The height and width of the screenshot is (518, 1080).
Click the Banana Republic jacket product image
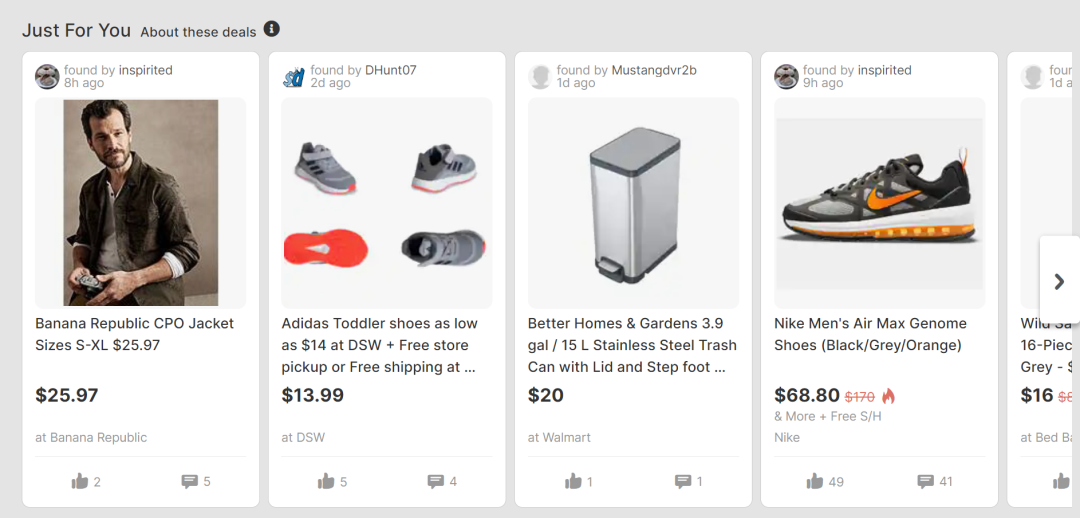pyautogui.click(x=140, y=202)
